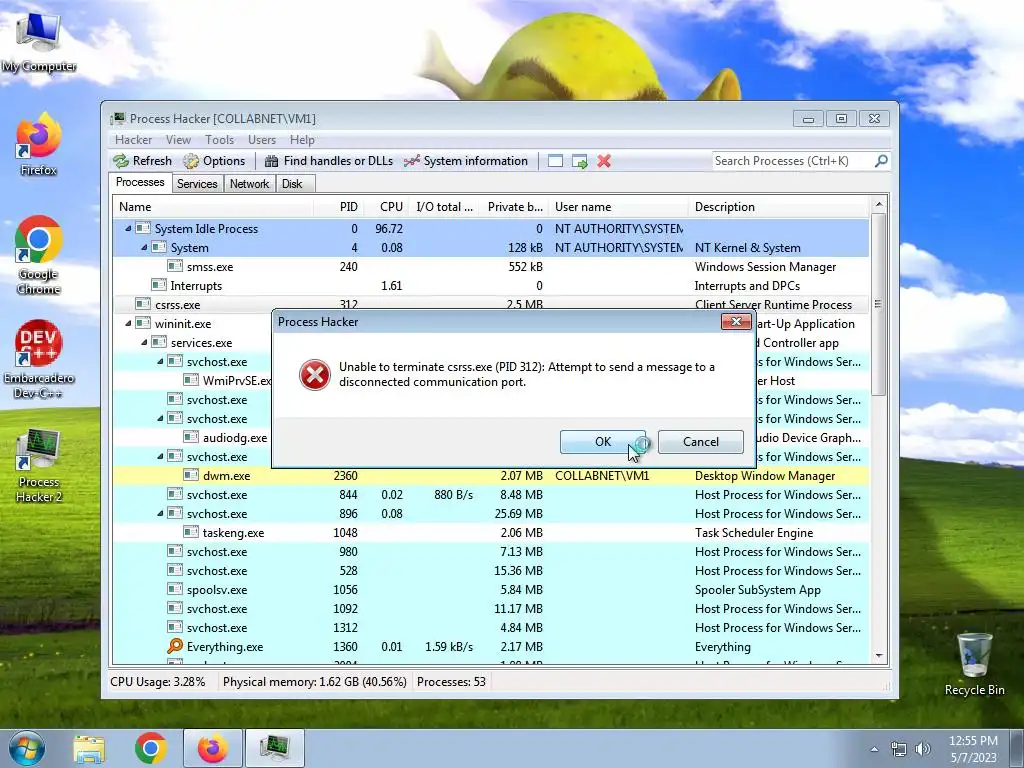
Task: Open the Recycle Bin desktop icon
Action: [x=974, y=664]
